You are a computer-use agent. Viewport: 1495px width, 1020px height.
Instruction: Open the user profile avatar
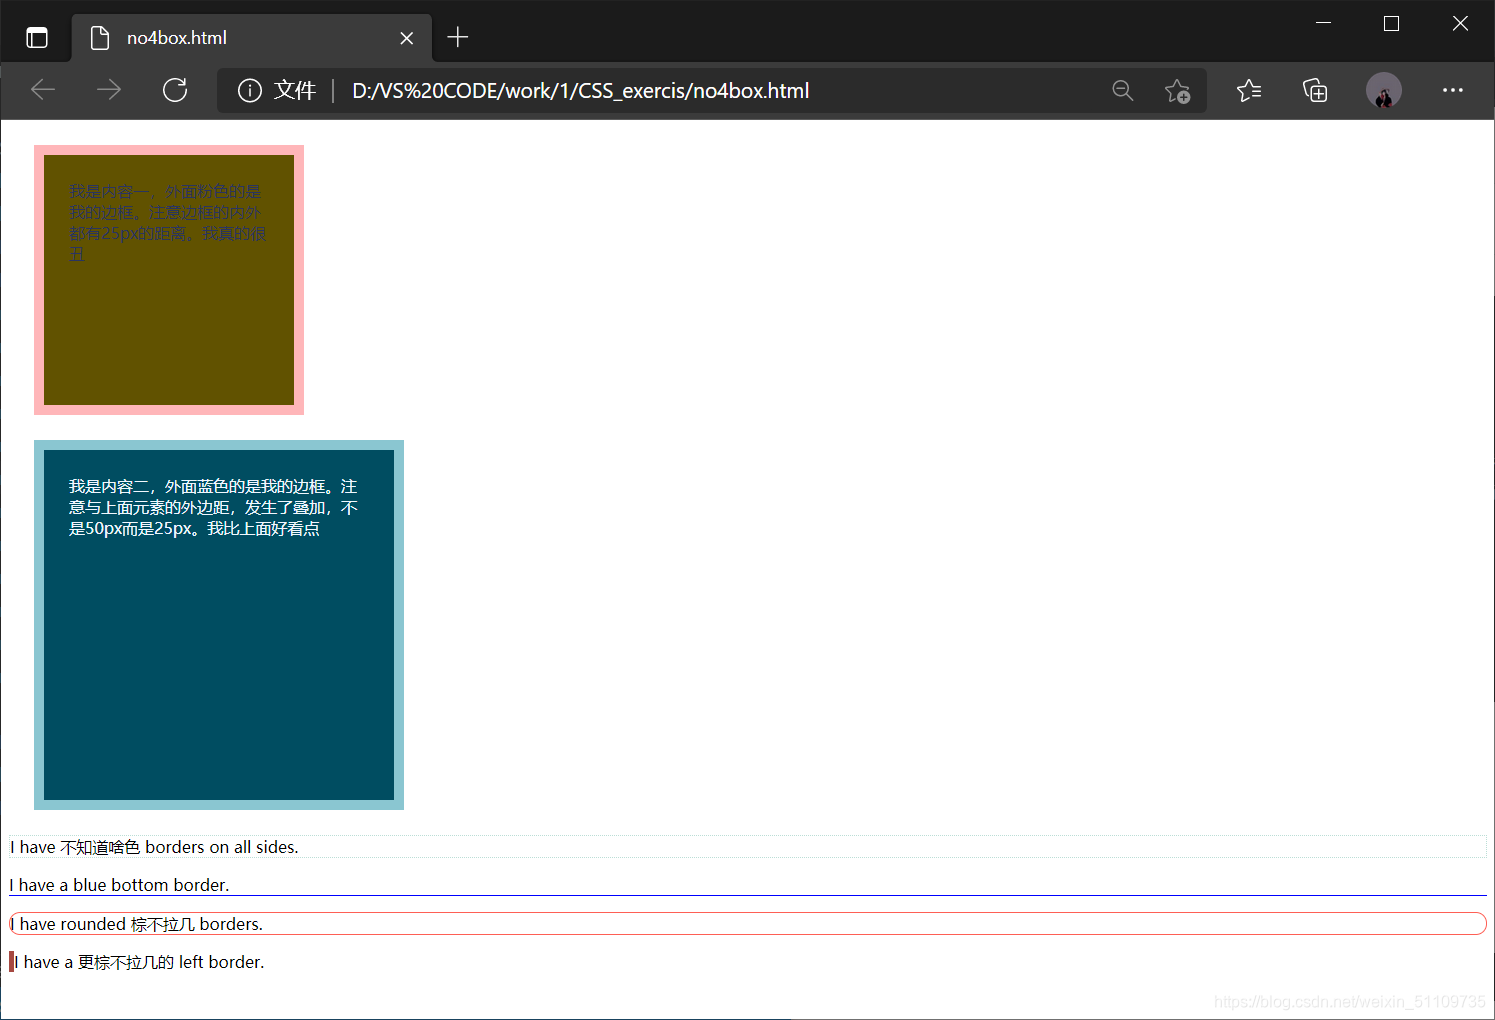[x=1384, y=91]
